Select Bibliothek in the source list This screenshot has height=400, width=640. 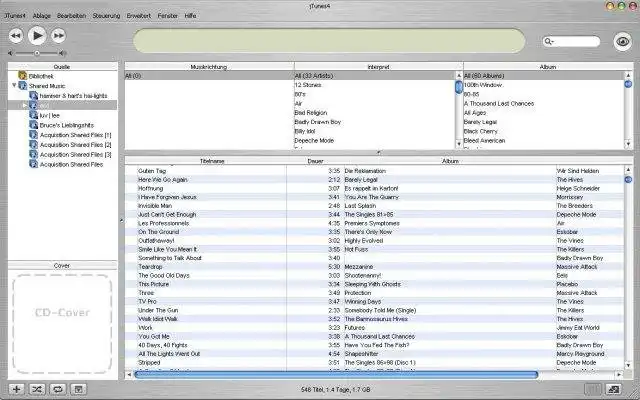[x=41, y=76]
